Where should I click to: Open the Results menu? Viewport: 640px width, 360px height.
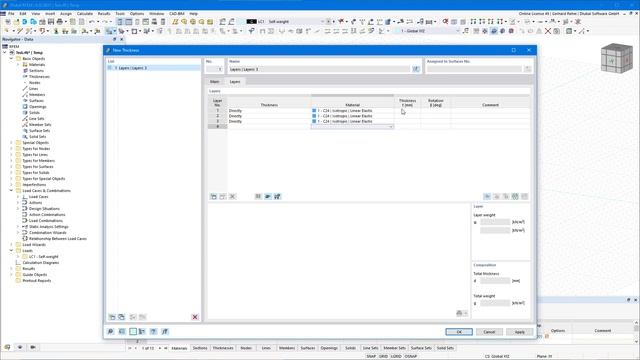pyautogui.click(x=104, y=13)
